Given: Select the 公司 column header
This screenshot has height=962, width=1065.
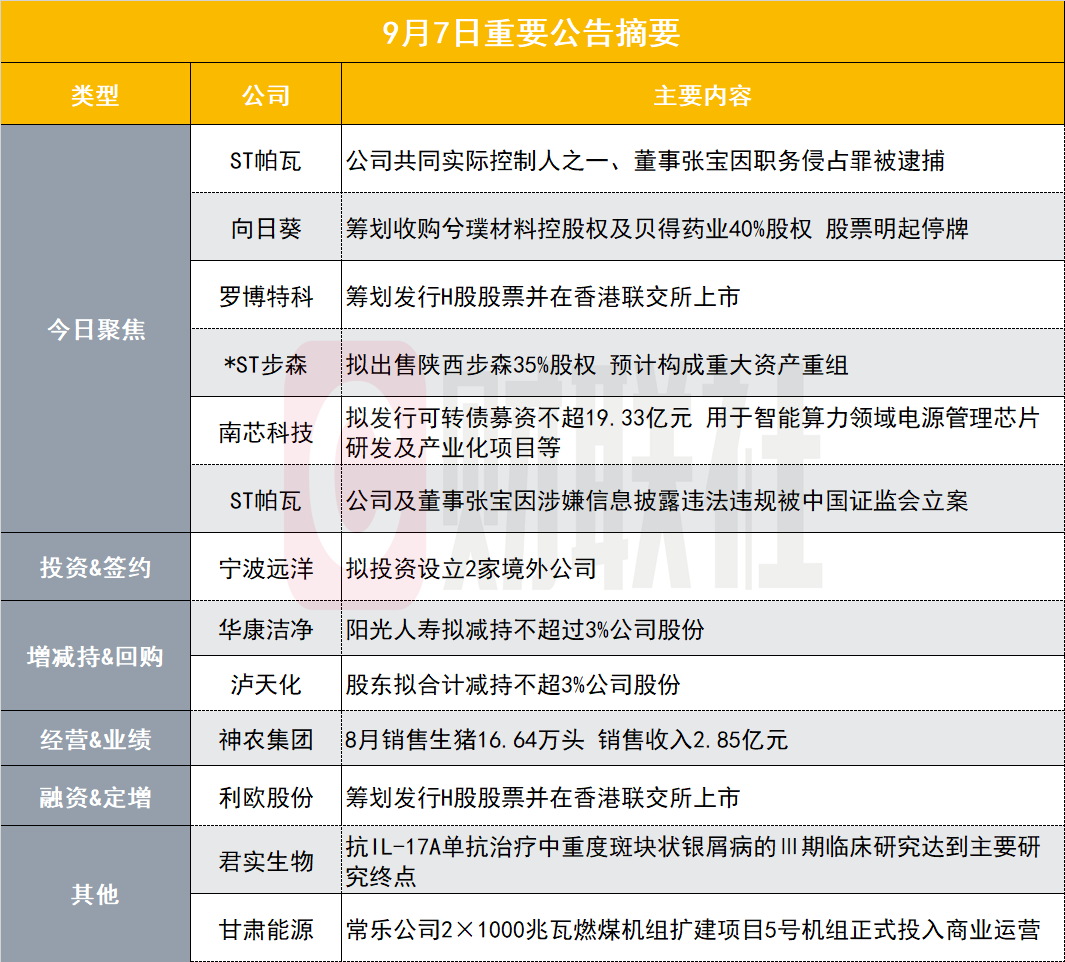Looking at the screenshot, I should pos(266,95).
